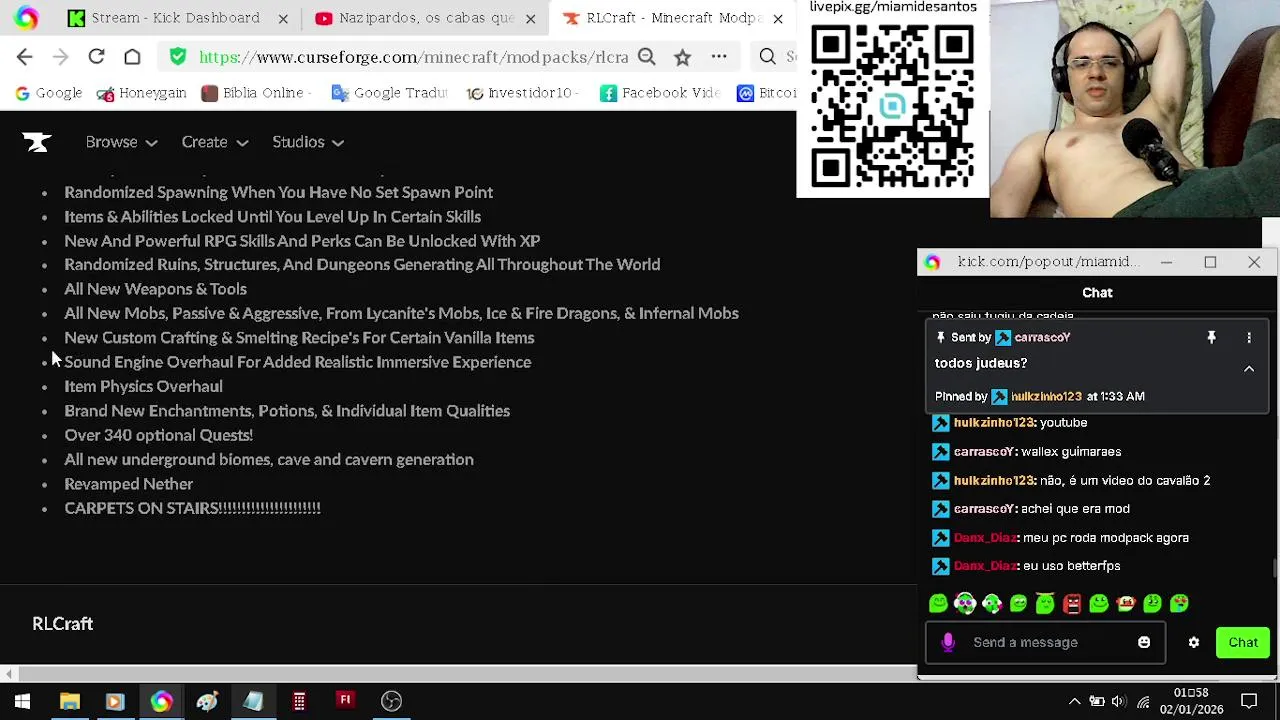Reload the page with the refresh icon

[x=96, y=57]
